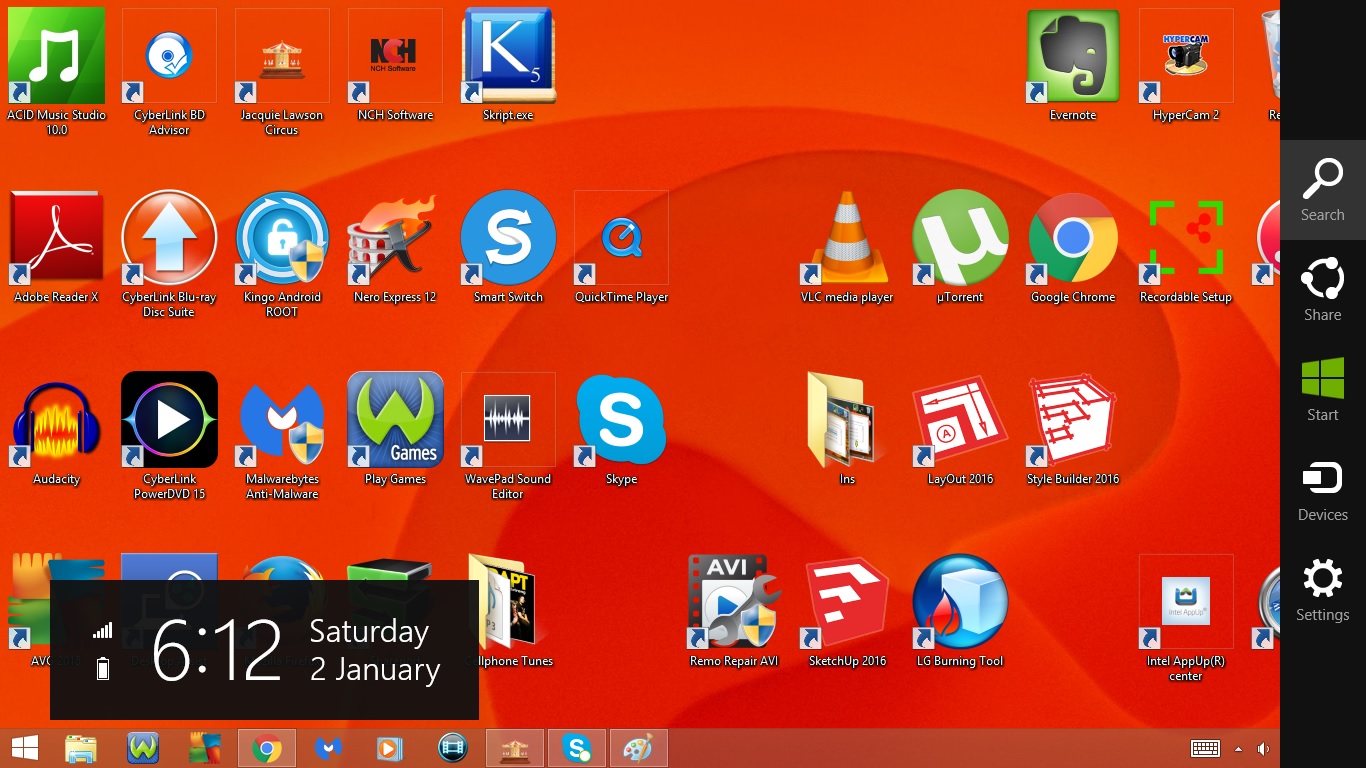Launch VLC media player shortcut
Image resolution: width=1366 pixels, height=768 pixels.
(847, 248)
